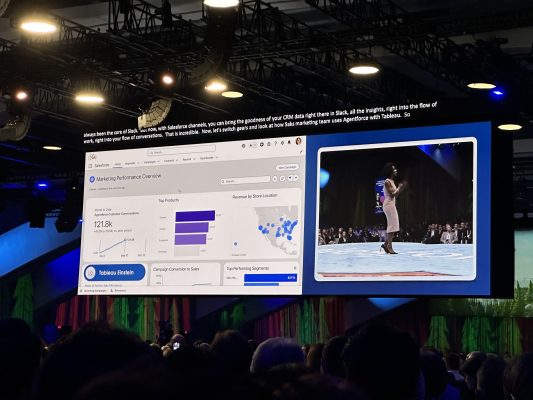Expand the Dashboards nav tab chevron
533x400 pixels.
click(217, 157)
